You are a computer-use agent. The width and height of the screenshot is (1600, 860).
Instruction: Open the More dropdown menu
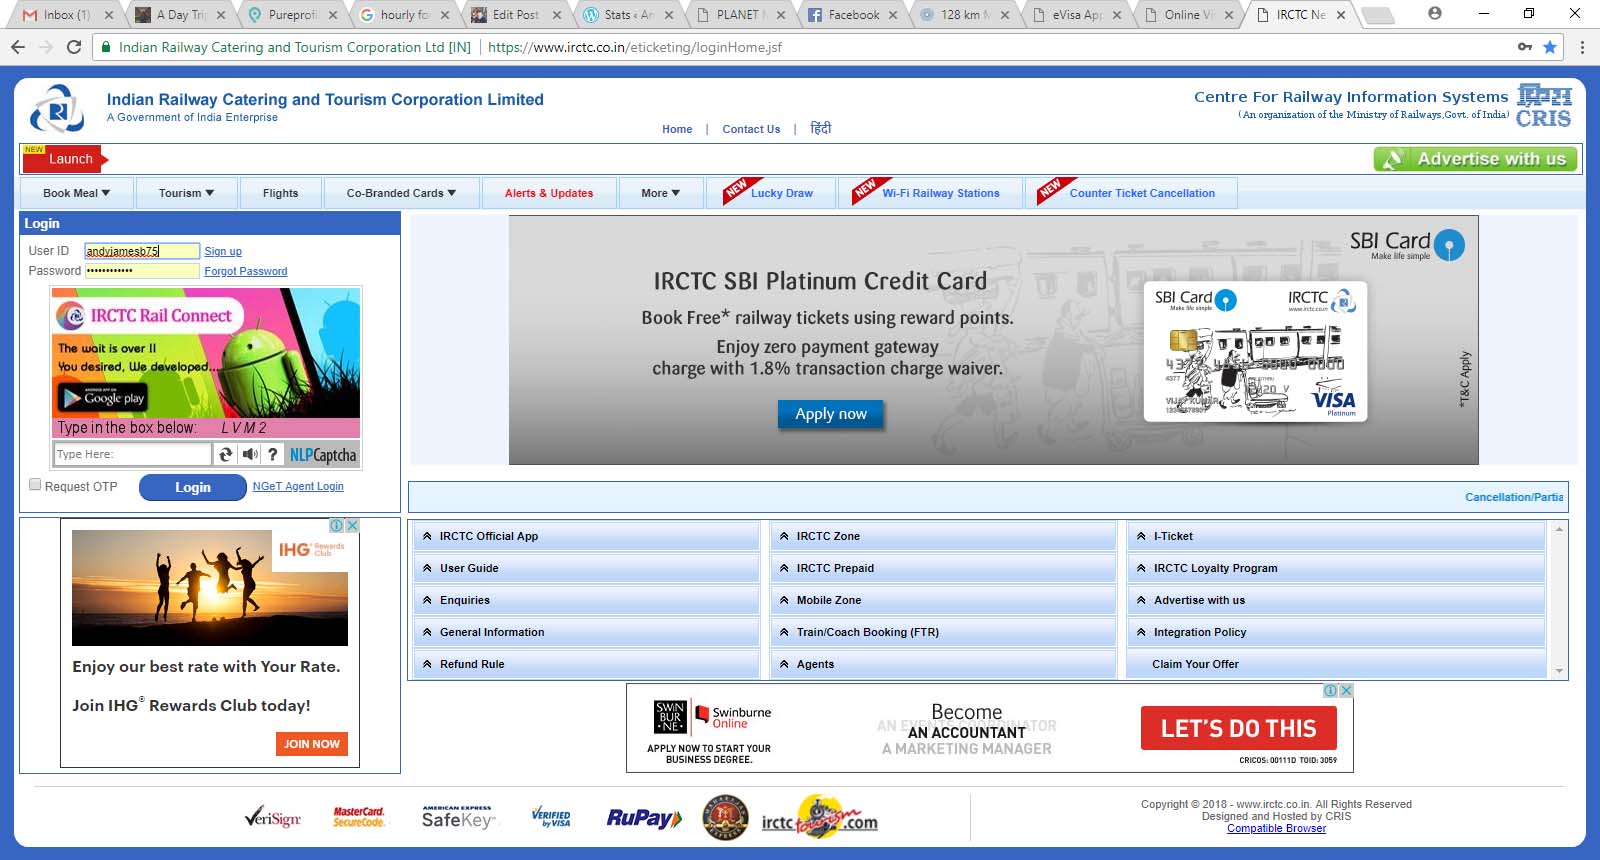(x=660, y=193)
